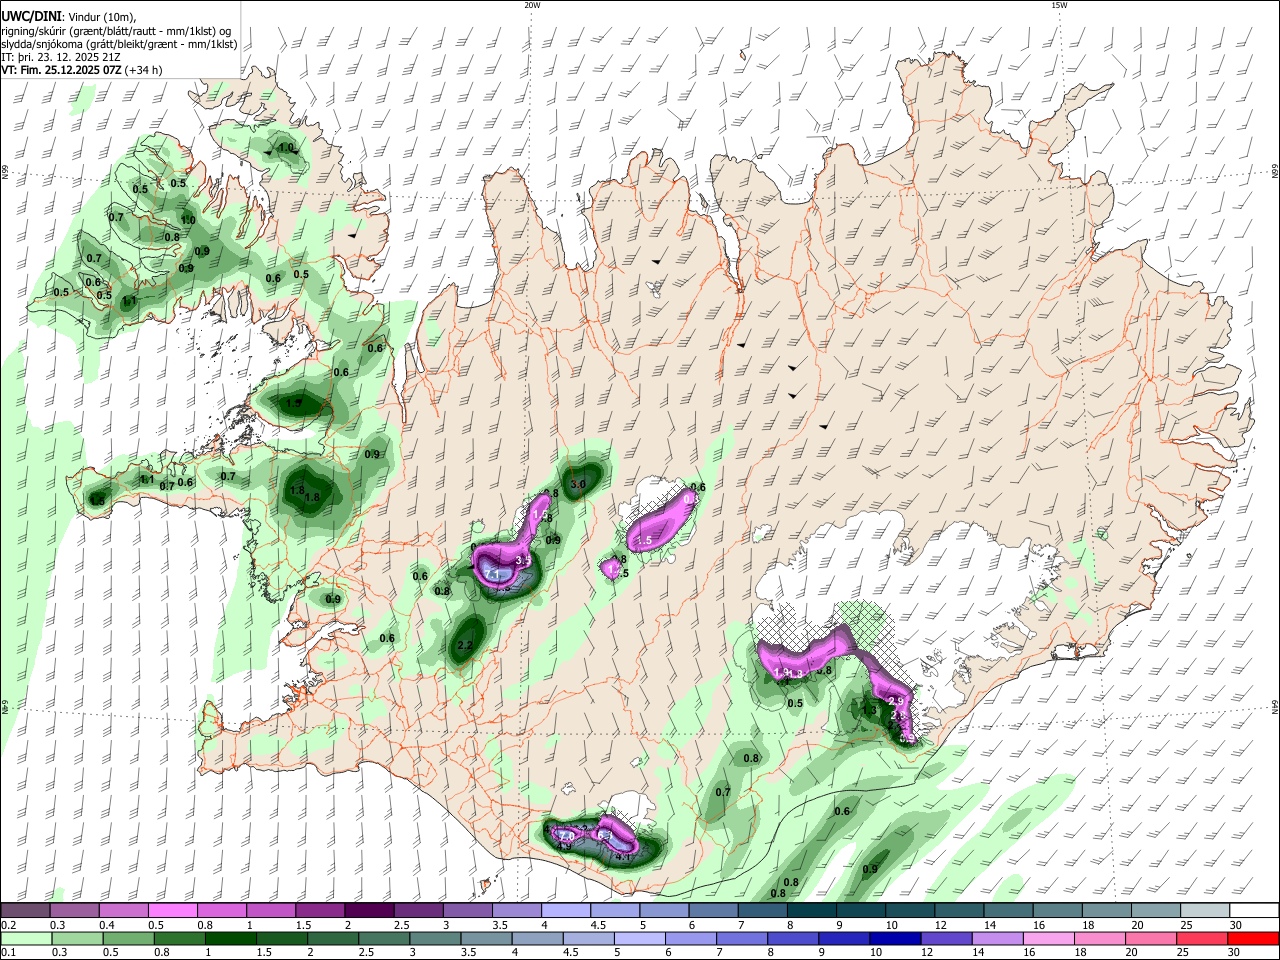This screenshot has height=960, width=1280.
Task: Pick the royal blue 9–10 rain legend swatch
Action: (847, 938)
